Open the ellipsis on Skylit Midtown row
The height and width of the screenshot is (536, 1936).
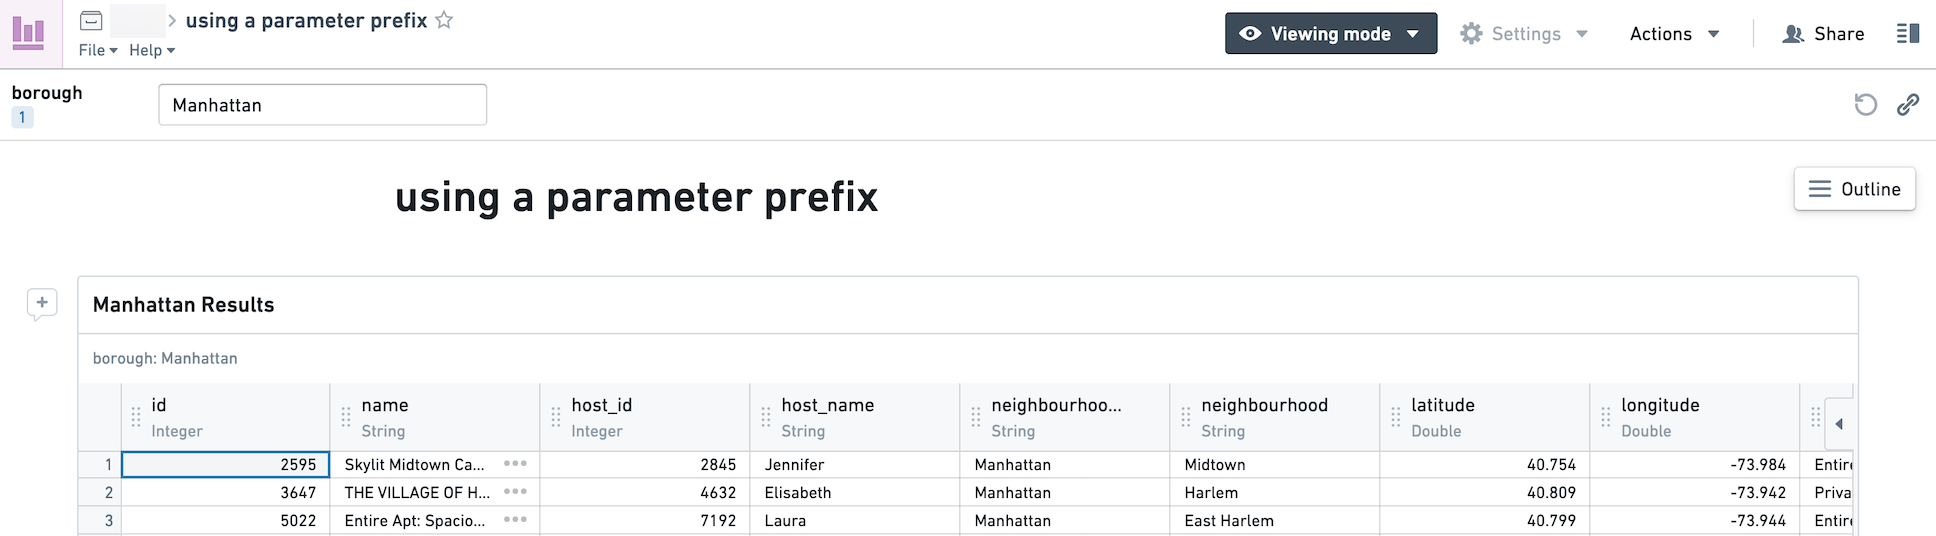click(515, 464)
